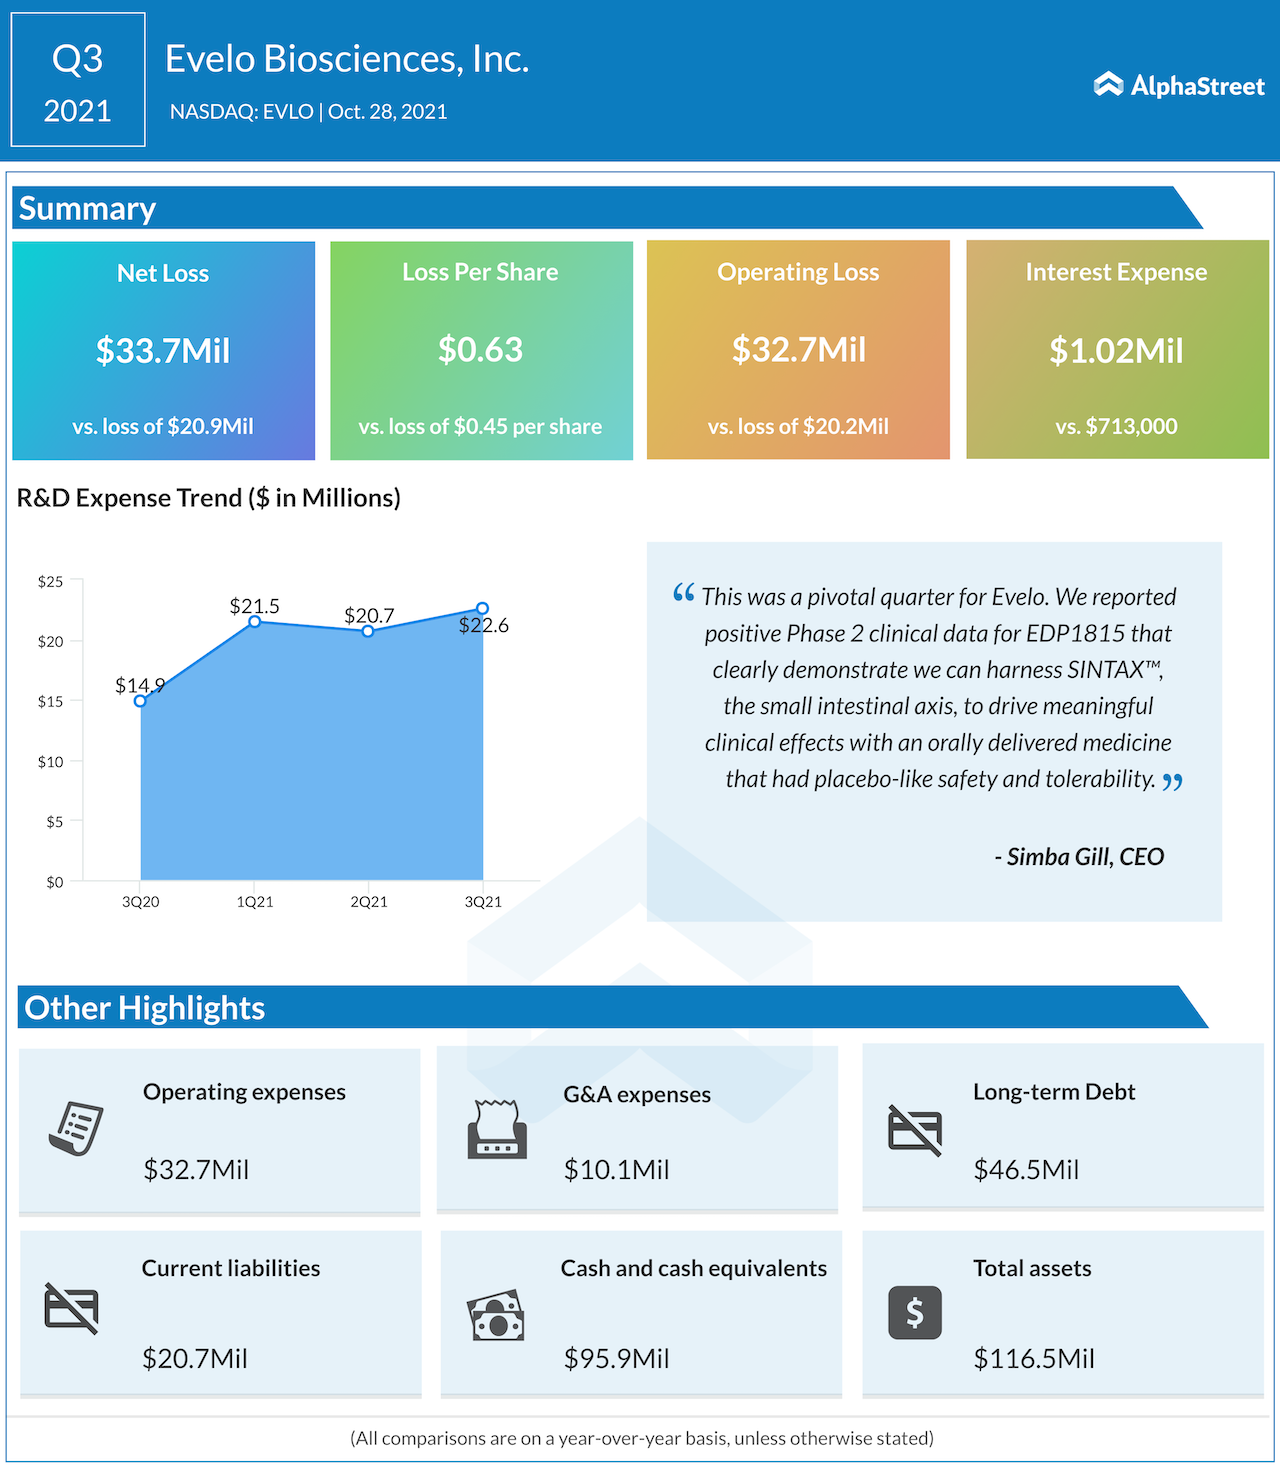Open the Operating Loss $32.7Mil card
Screen dimensions: 1280x1469
pyautogui.click(x=798, y=350)
